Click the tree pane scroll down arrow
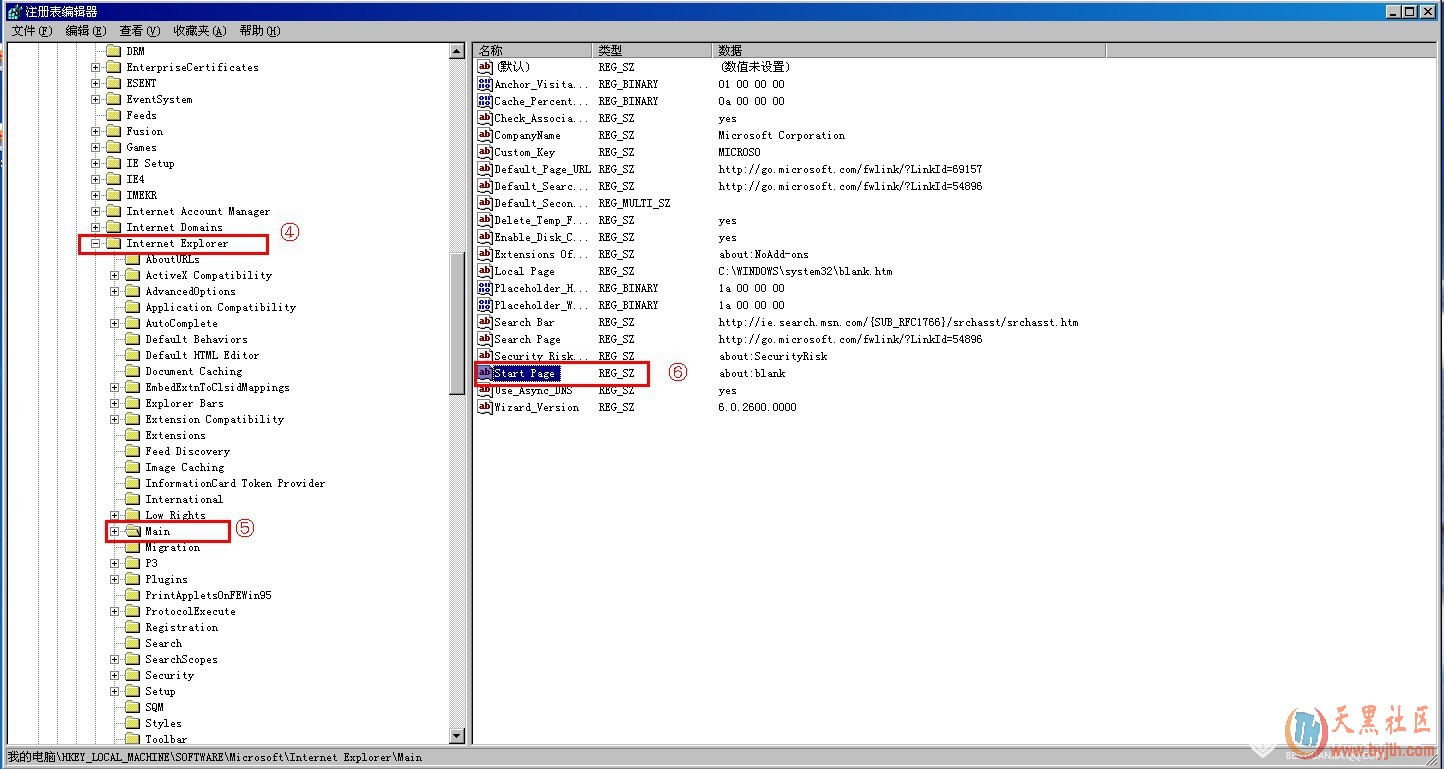 pos(457,736)
